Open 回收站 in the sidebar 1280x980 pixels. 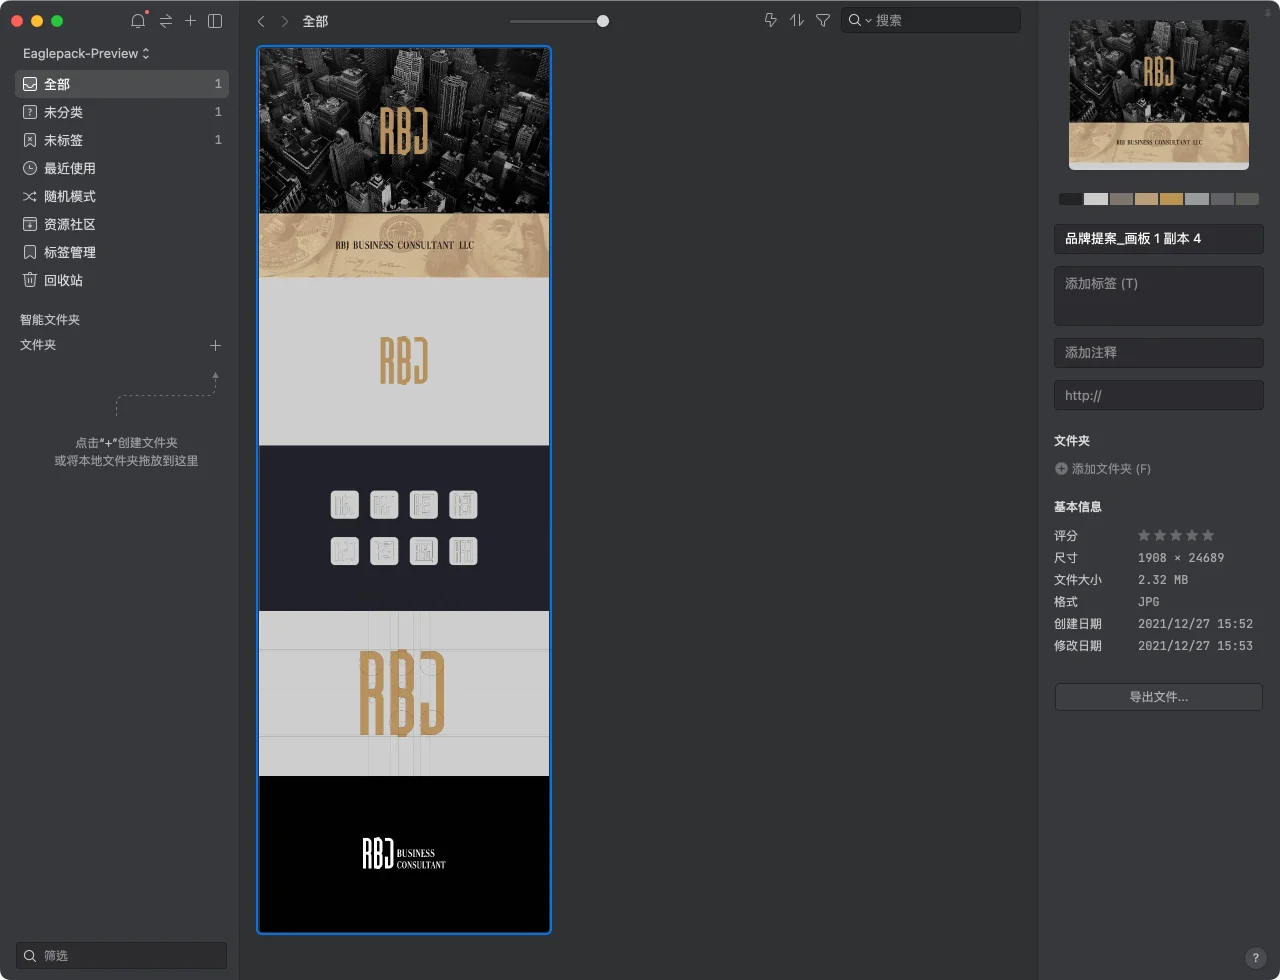pos(122,280)
